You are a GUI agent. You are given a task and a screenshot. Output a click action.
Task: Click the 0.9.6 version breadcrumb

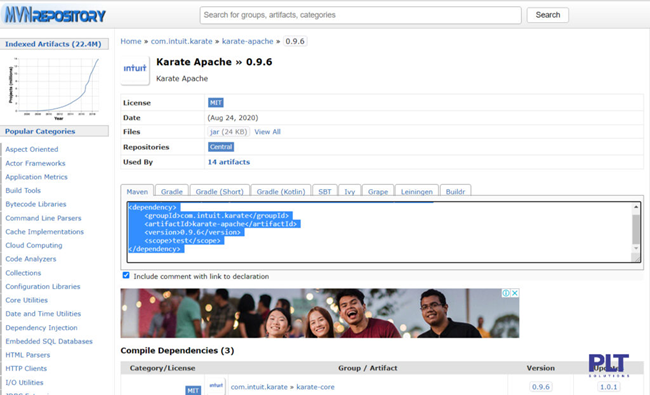point(295,41)
